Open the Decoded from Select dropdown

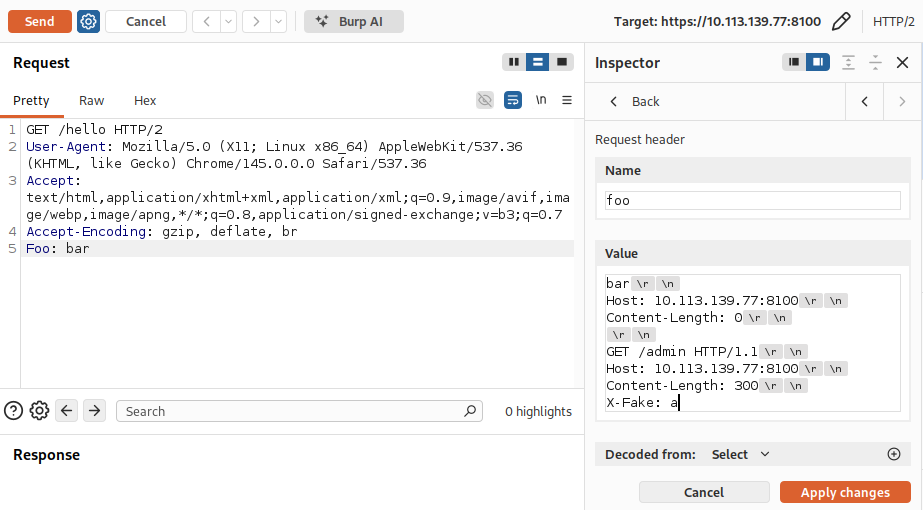(741, 454)
